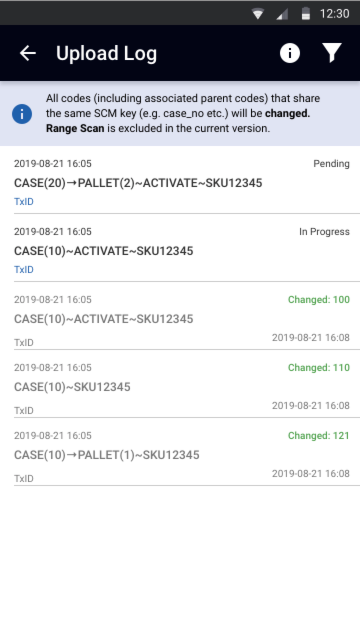Tap the battery icon in status bar
Image resolution: width=360 pixels, height=641 pixels.
coord(306,14)
